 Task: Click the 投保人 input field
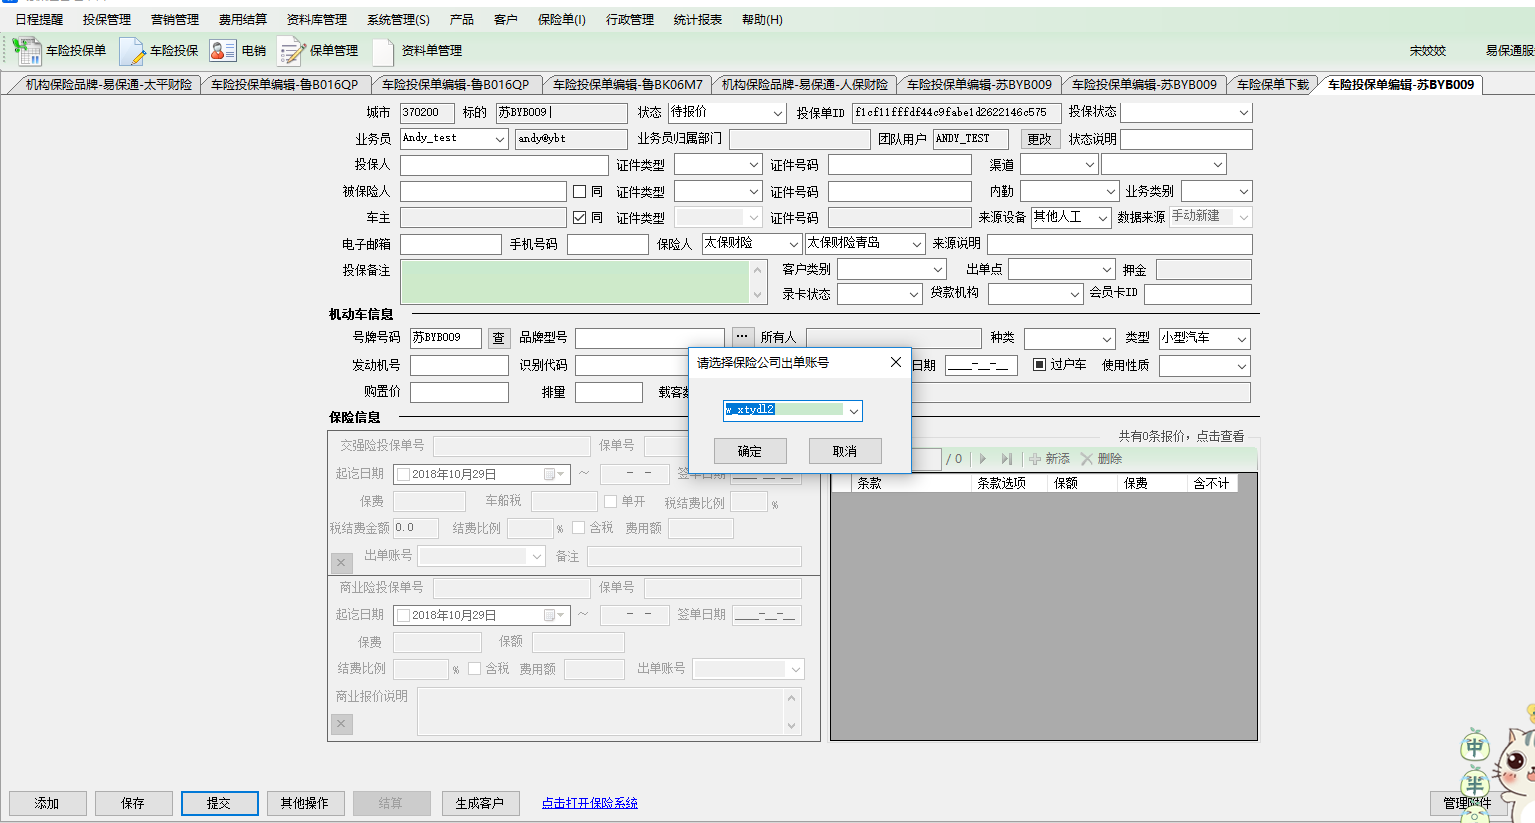(504, 165)
